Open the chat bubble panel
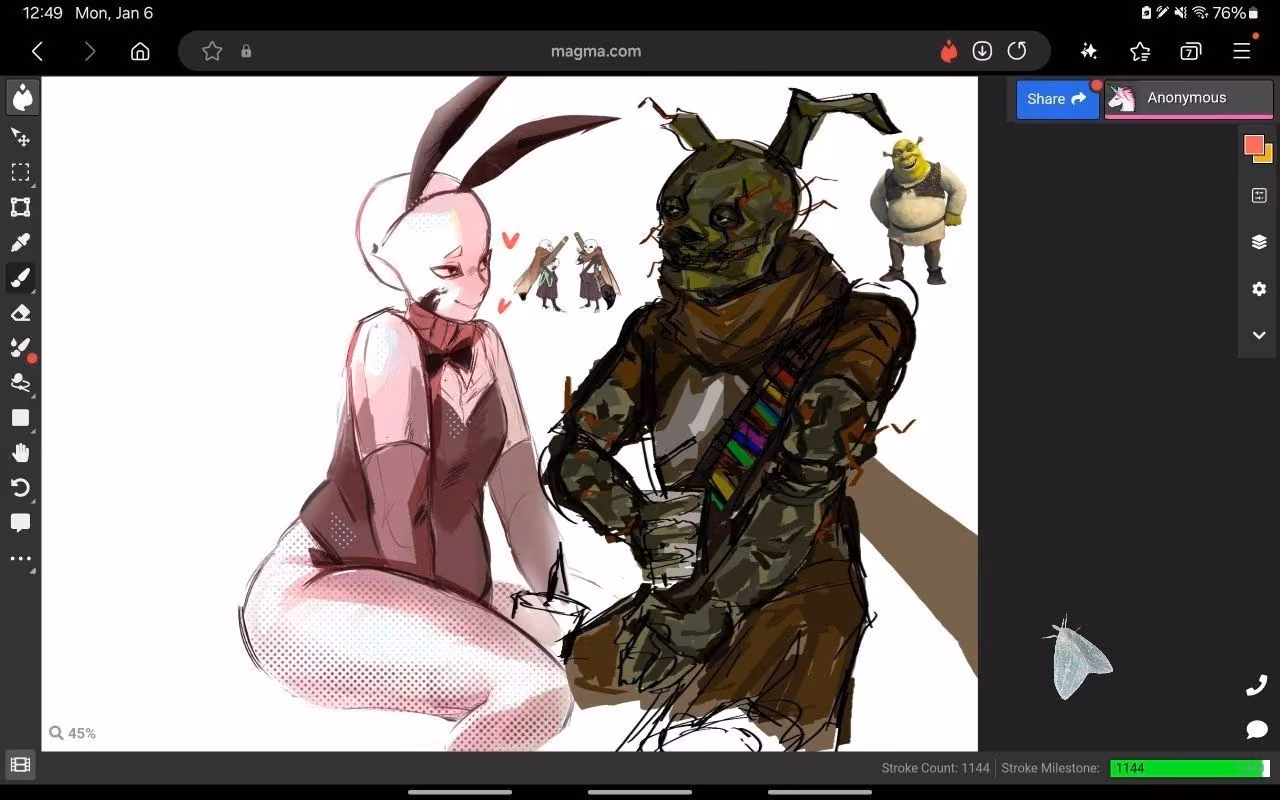Viewport: 1280px width, 800px height. pos(1257,730)
